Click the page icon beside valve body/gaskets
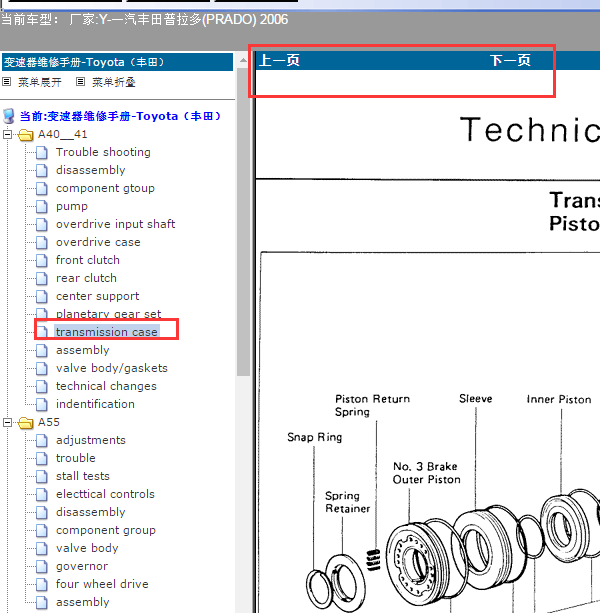 (42, 368)
